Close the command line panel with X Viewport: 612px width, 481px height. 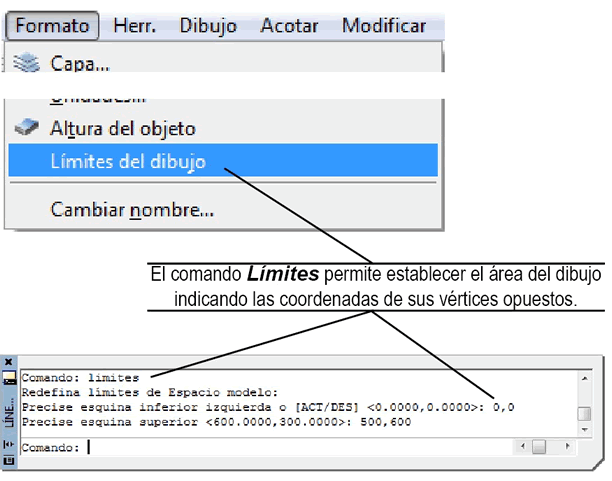coord(8,361)
